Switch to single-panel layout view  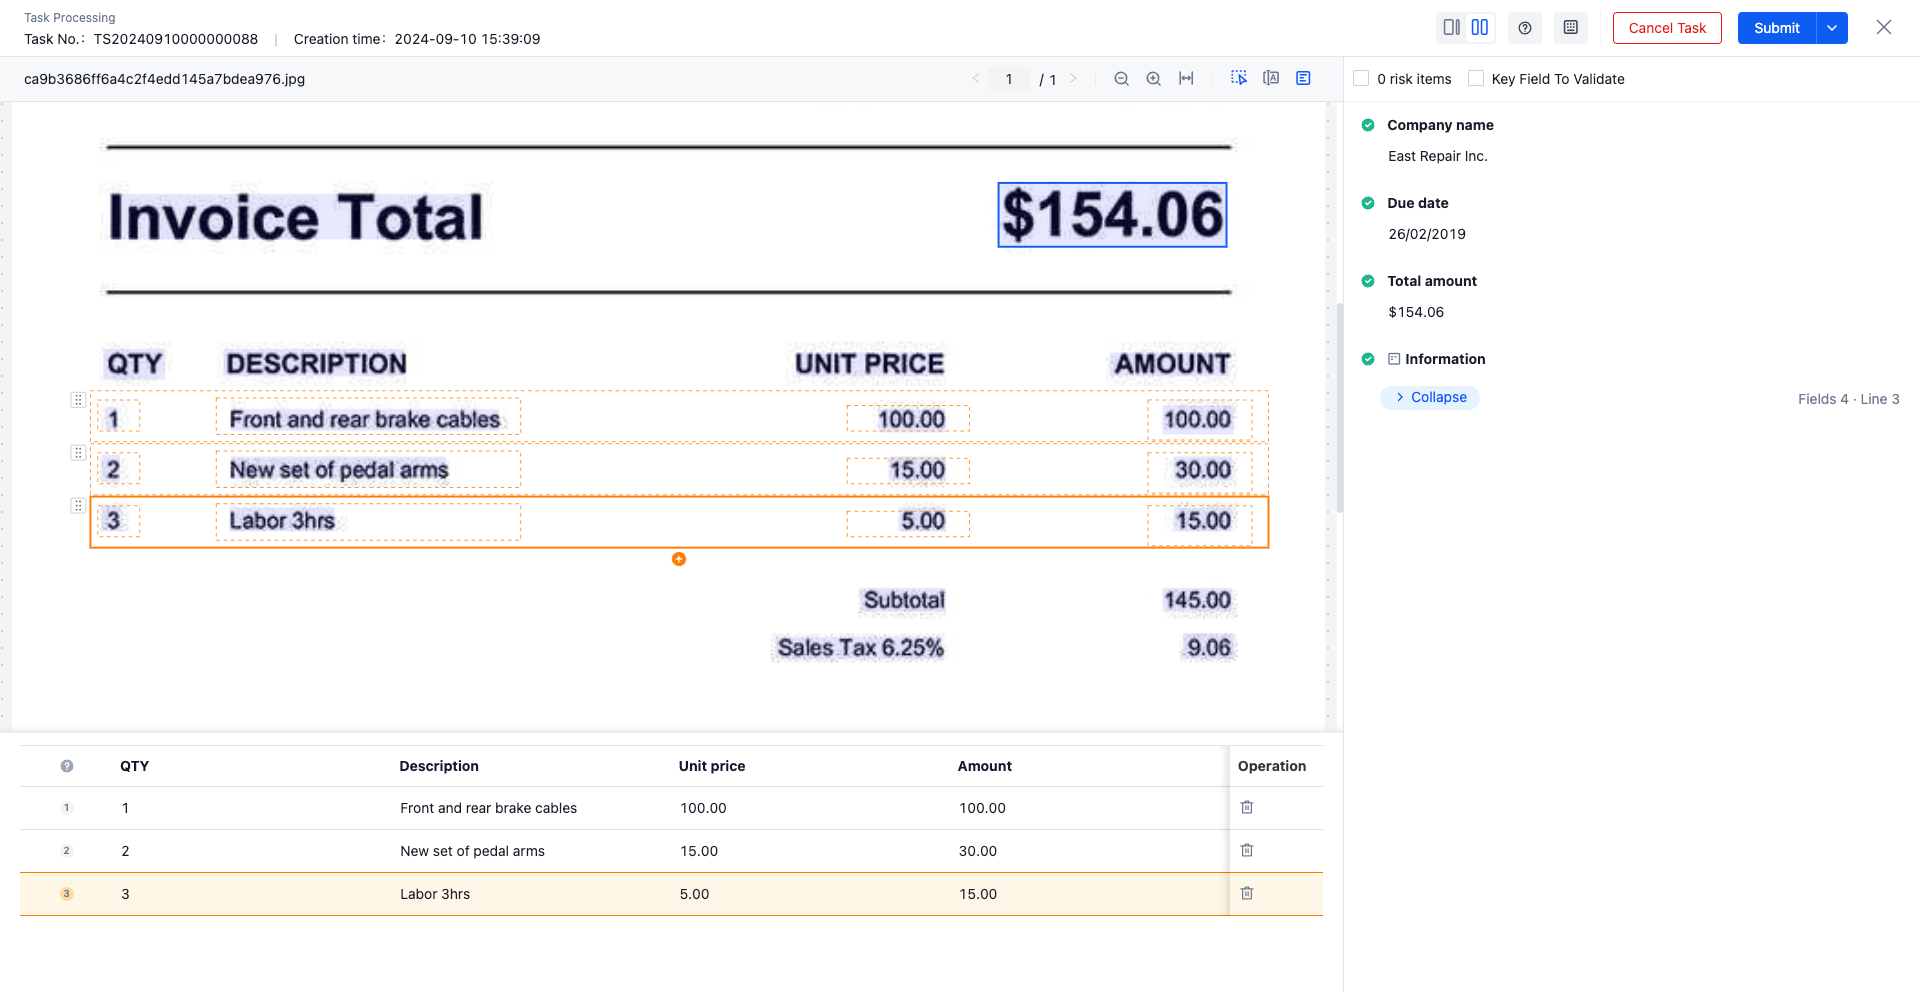[1451, 28]
